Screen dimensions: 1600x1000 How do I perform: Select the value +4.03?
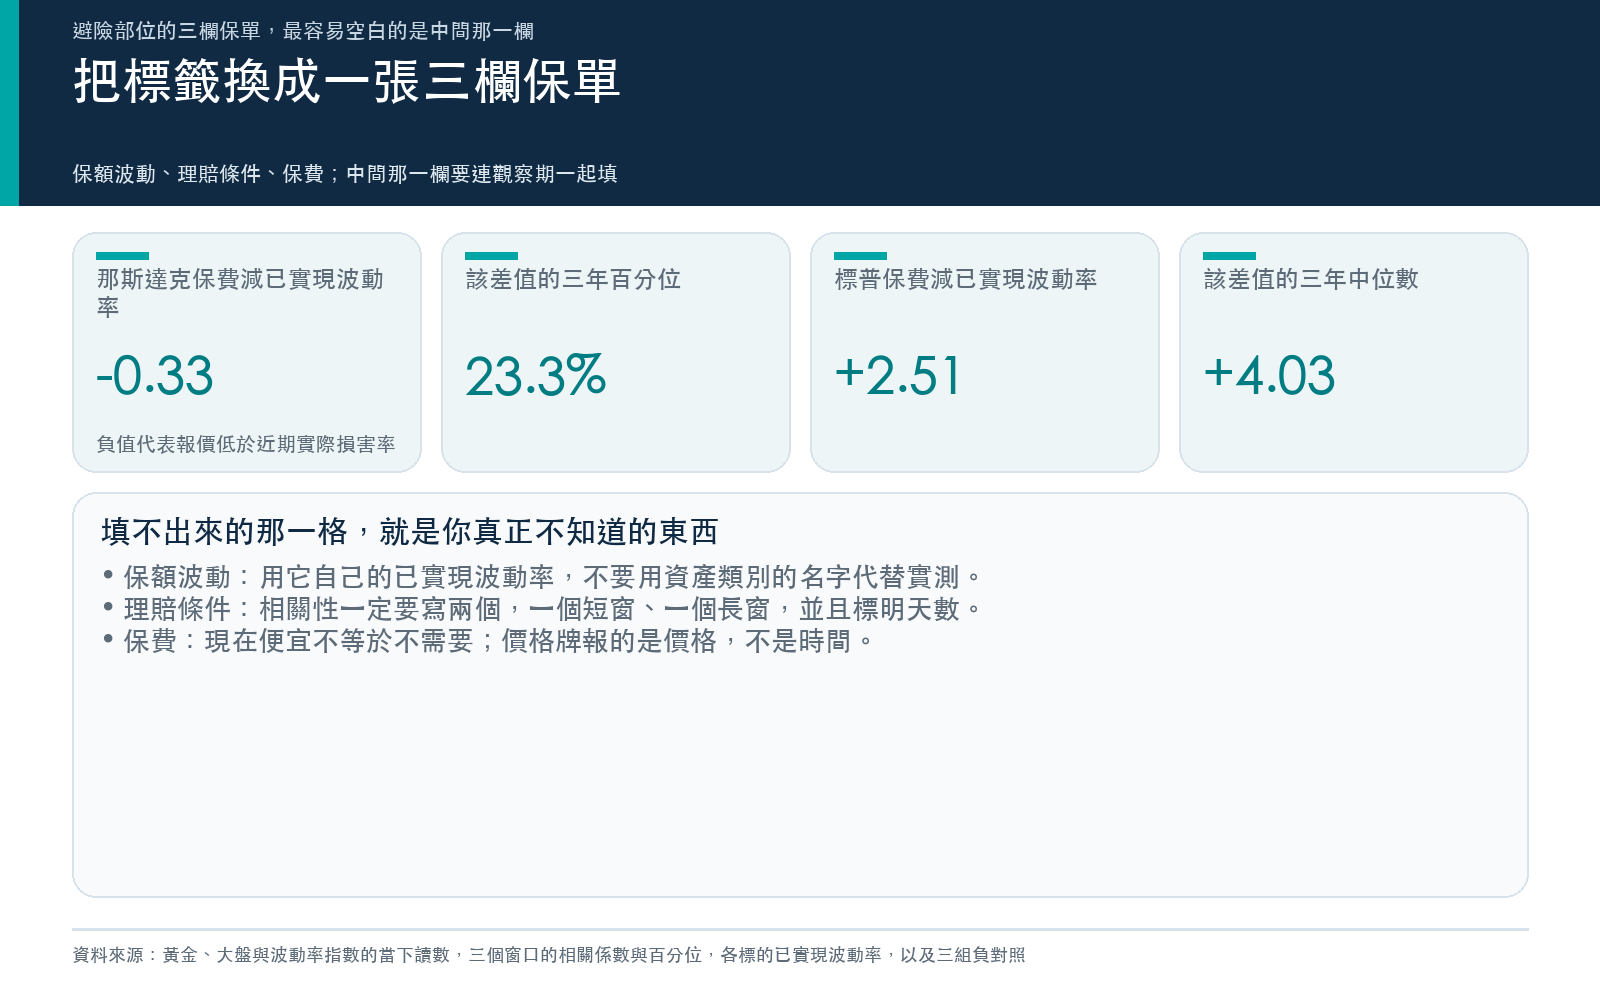(x=1269, y=376)
